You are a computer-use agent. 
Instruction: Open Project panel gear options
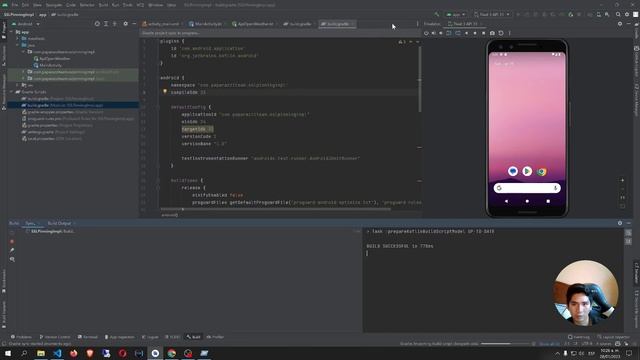coord(125,24)
